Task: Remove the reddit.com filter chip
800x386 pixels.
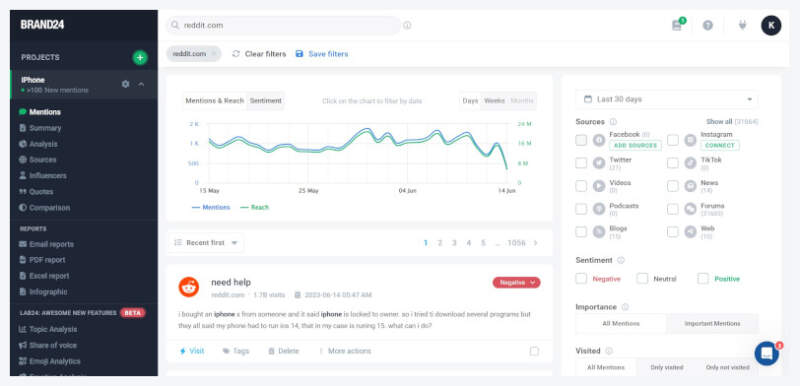Action: coord(214,54)
